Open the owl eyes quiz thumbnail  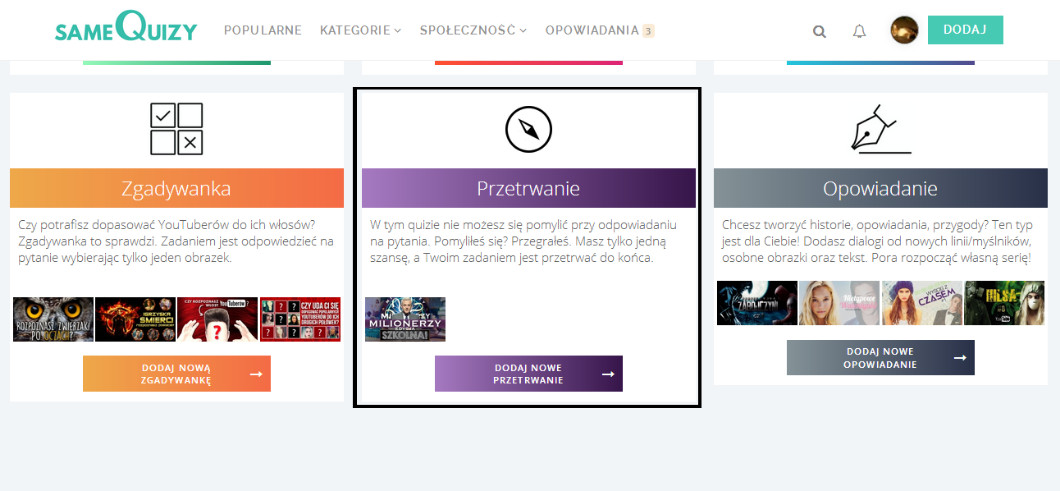[x=53, y=319]
